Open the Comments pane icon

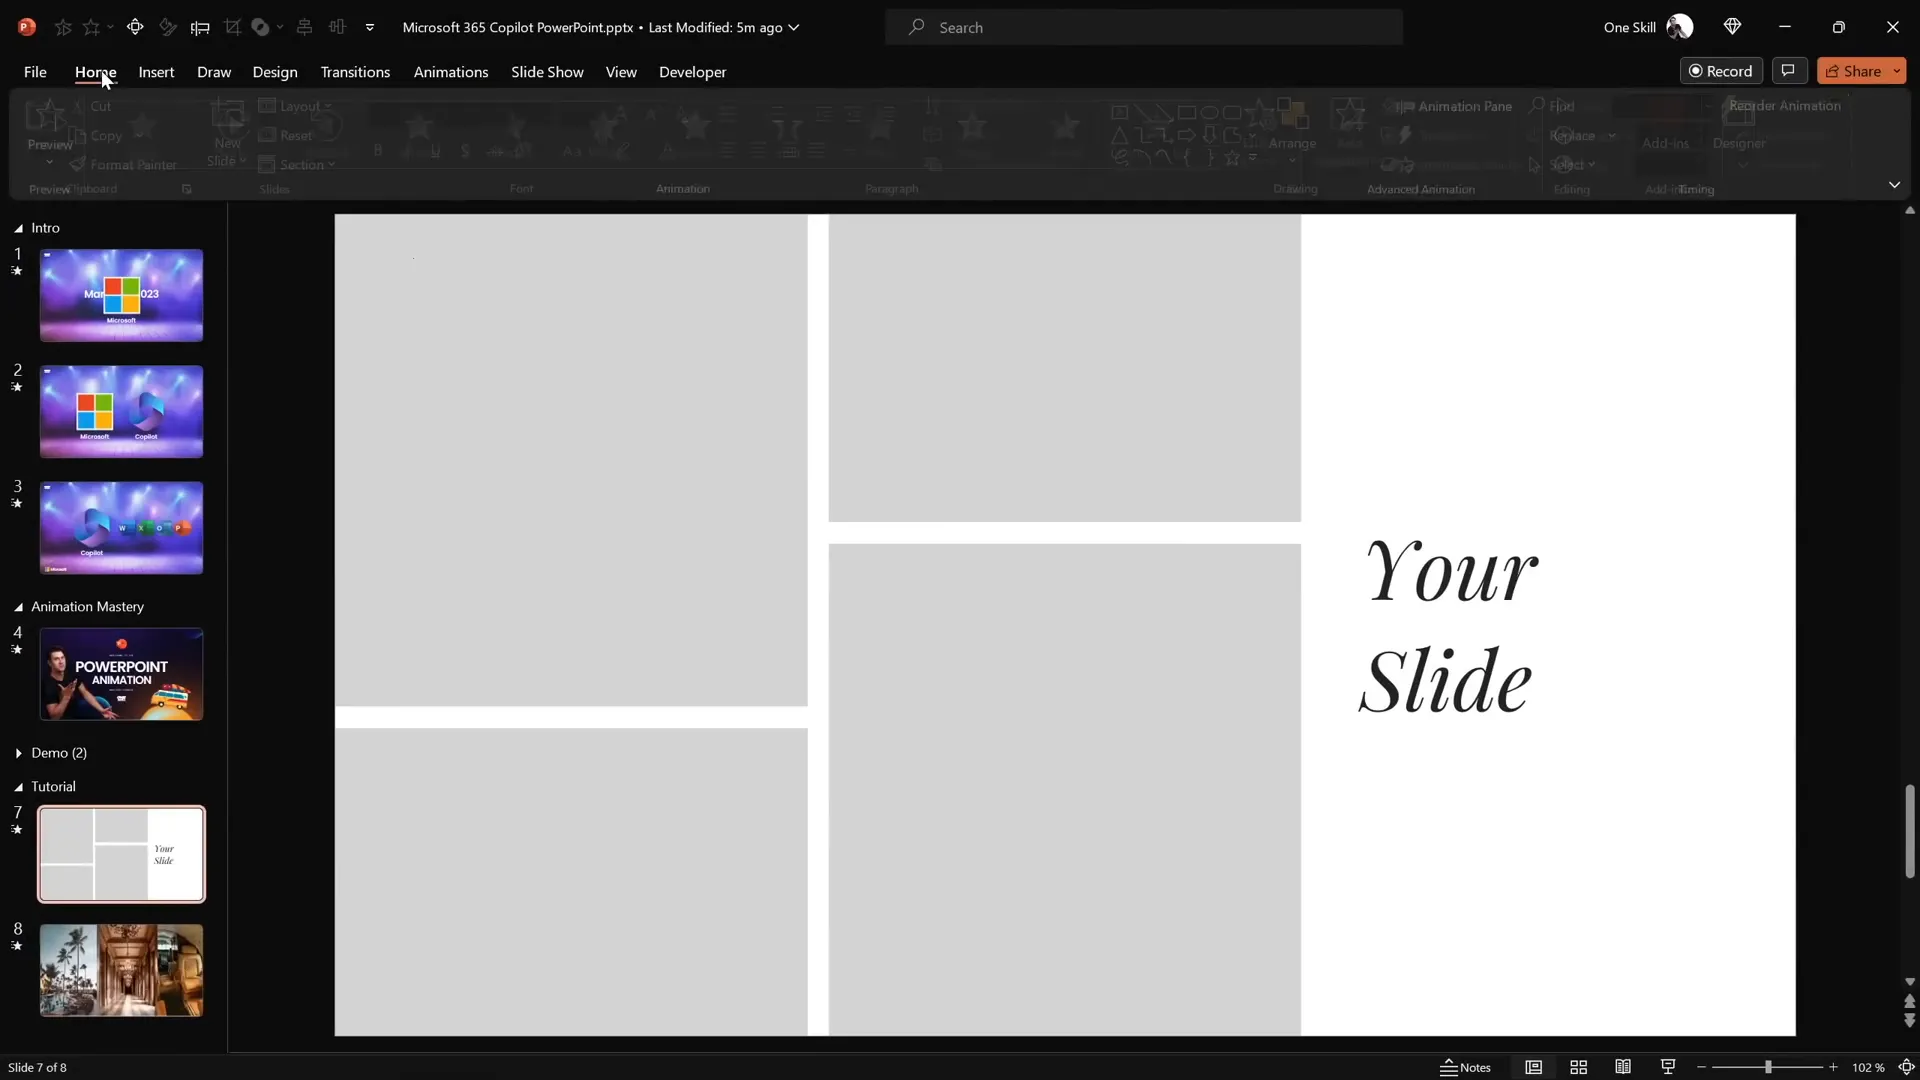pos(1789,70)
